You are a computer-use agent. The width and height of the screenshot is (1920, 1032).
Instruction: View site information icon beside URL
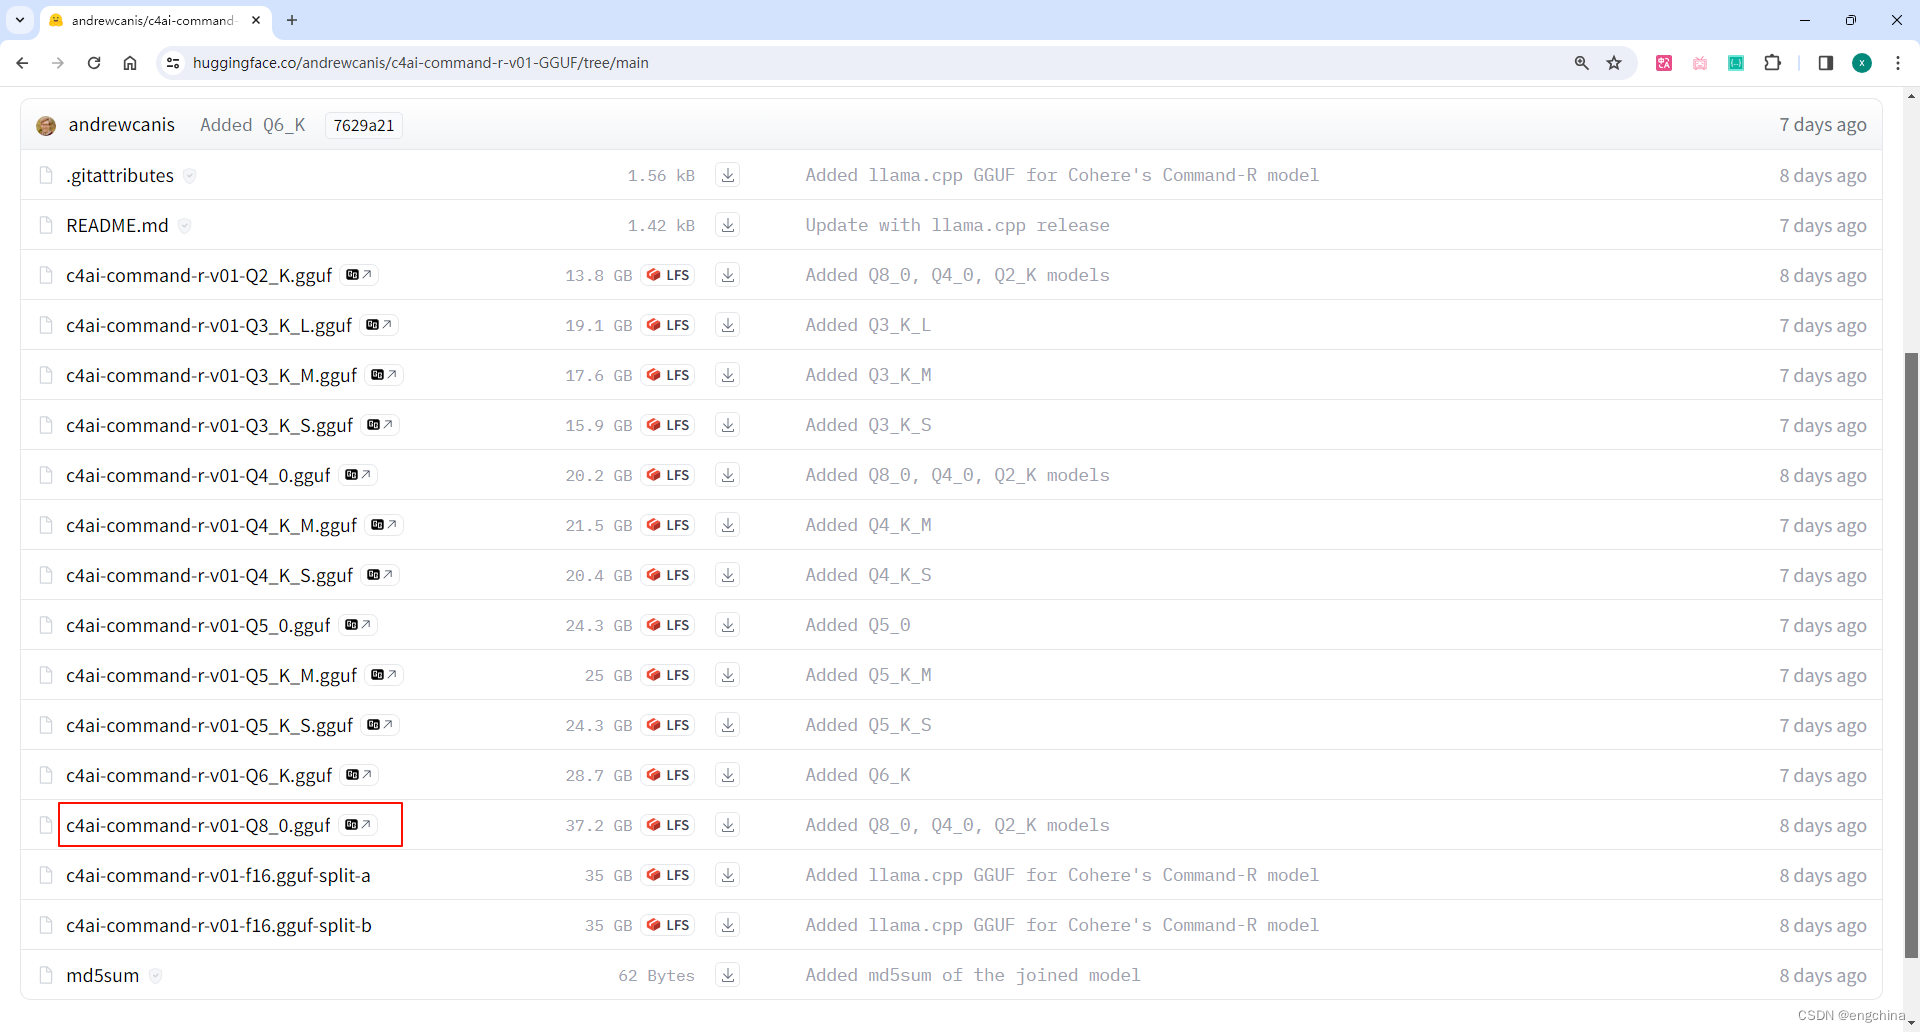click(173, 63)
